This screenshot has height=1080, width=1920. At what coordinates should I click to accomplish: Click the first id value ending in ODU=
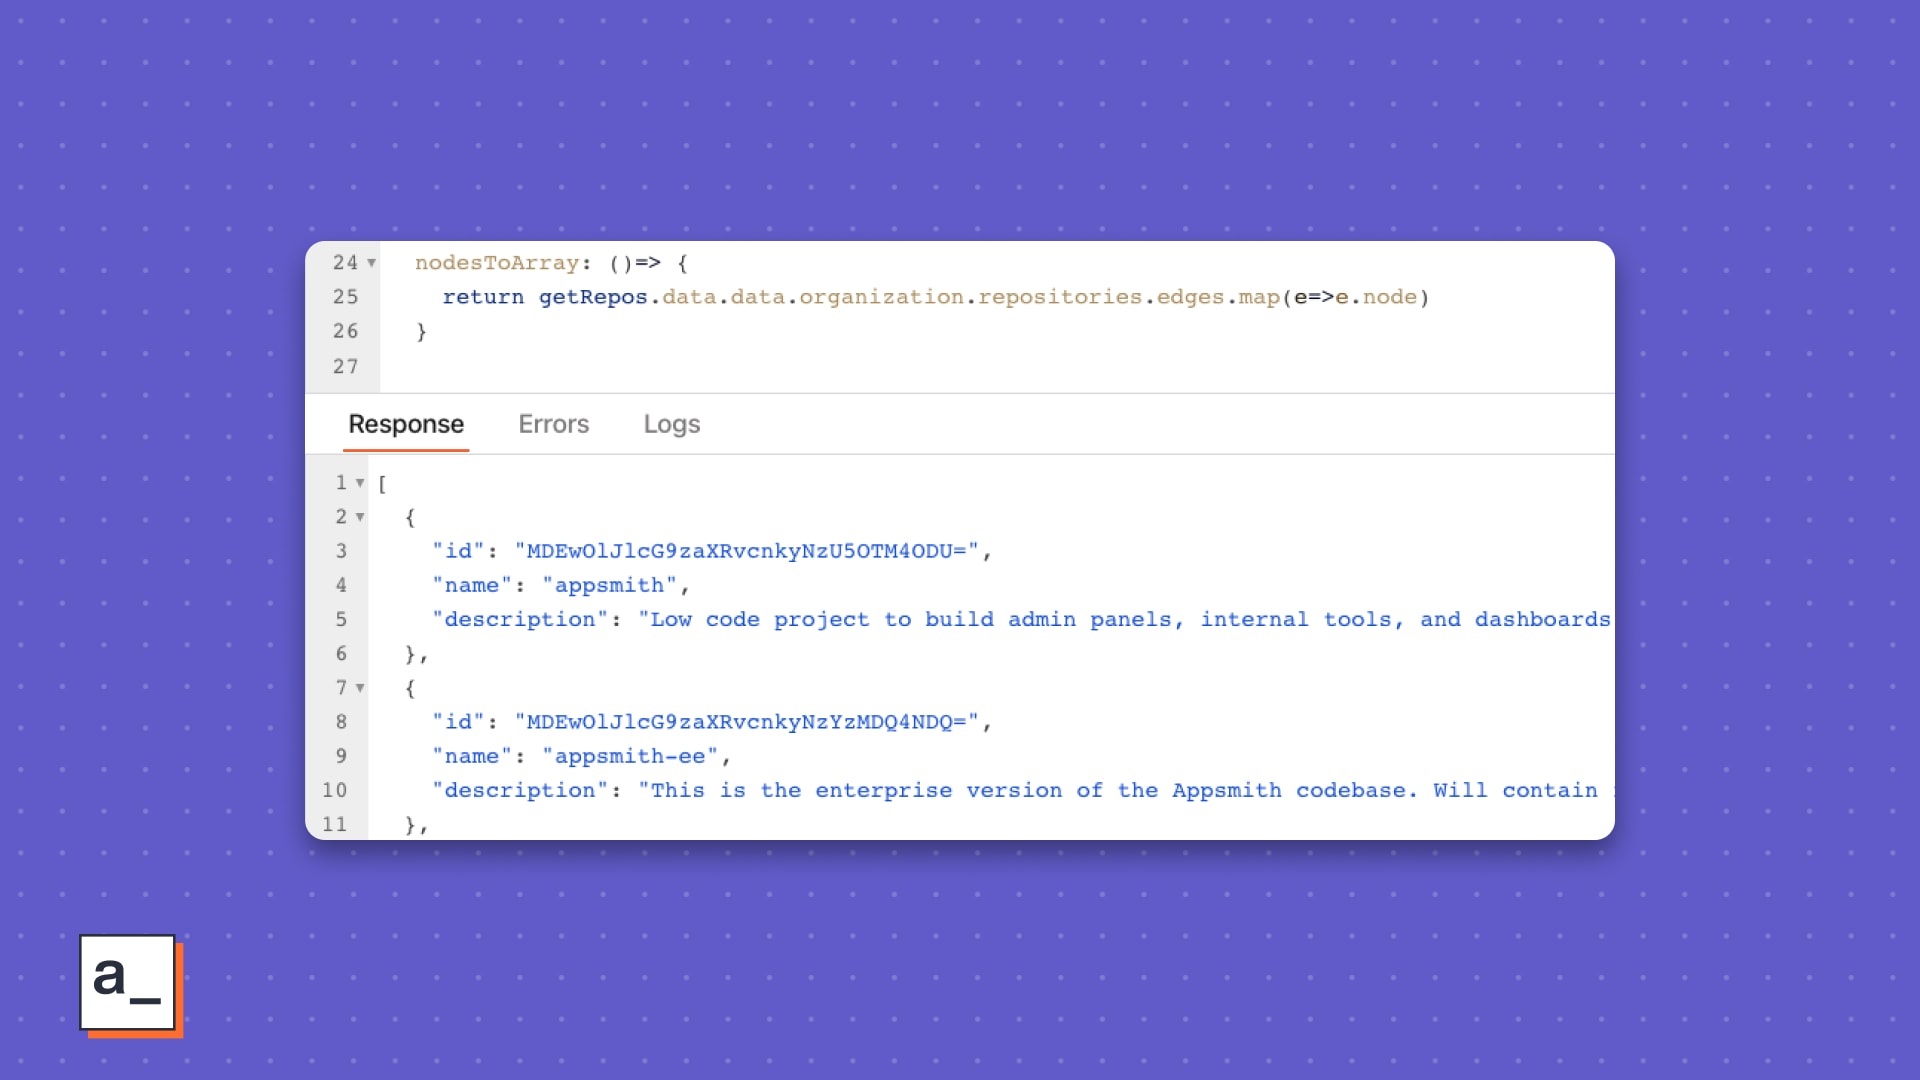click(746, 551)
